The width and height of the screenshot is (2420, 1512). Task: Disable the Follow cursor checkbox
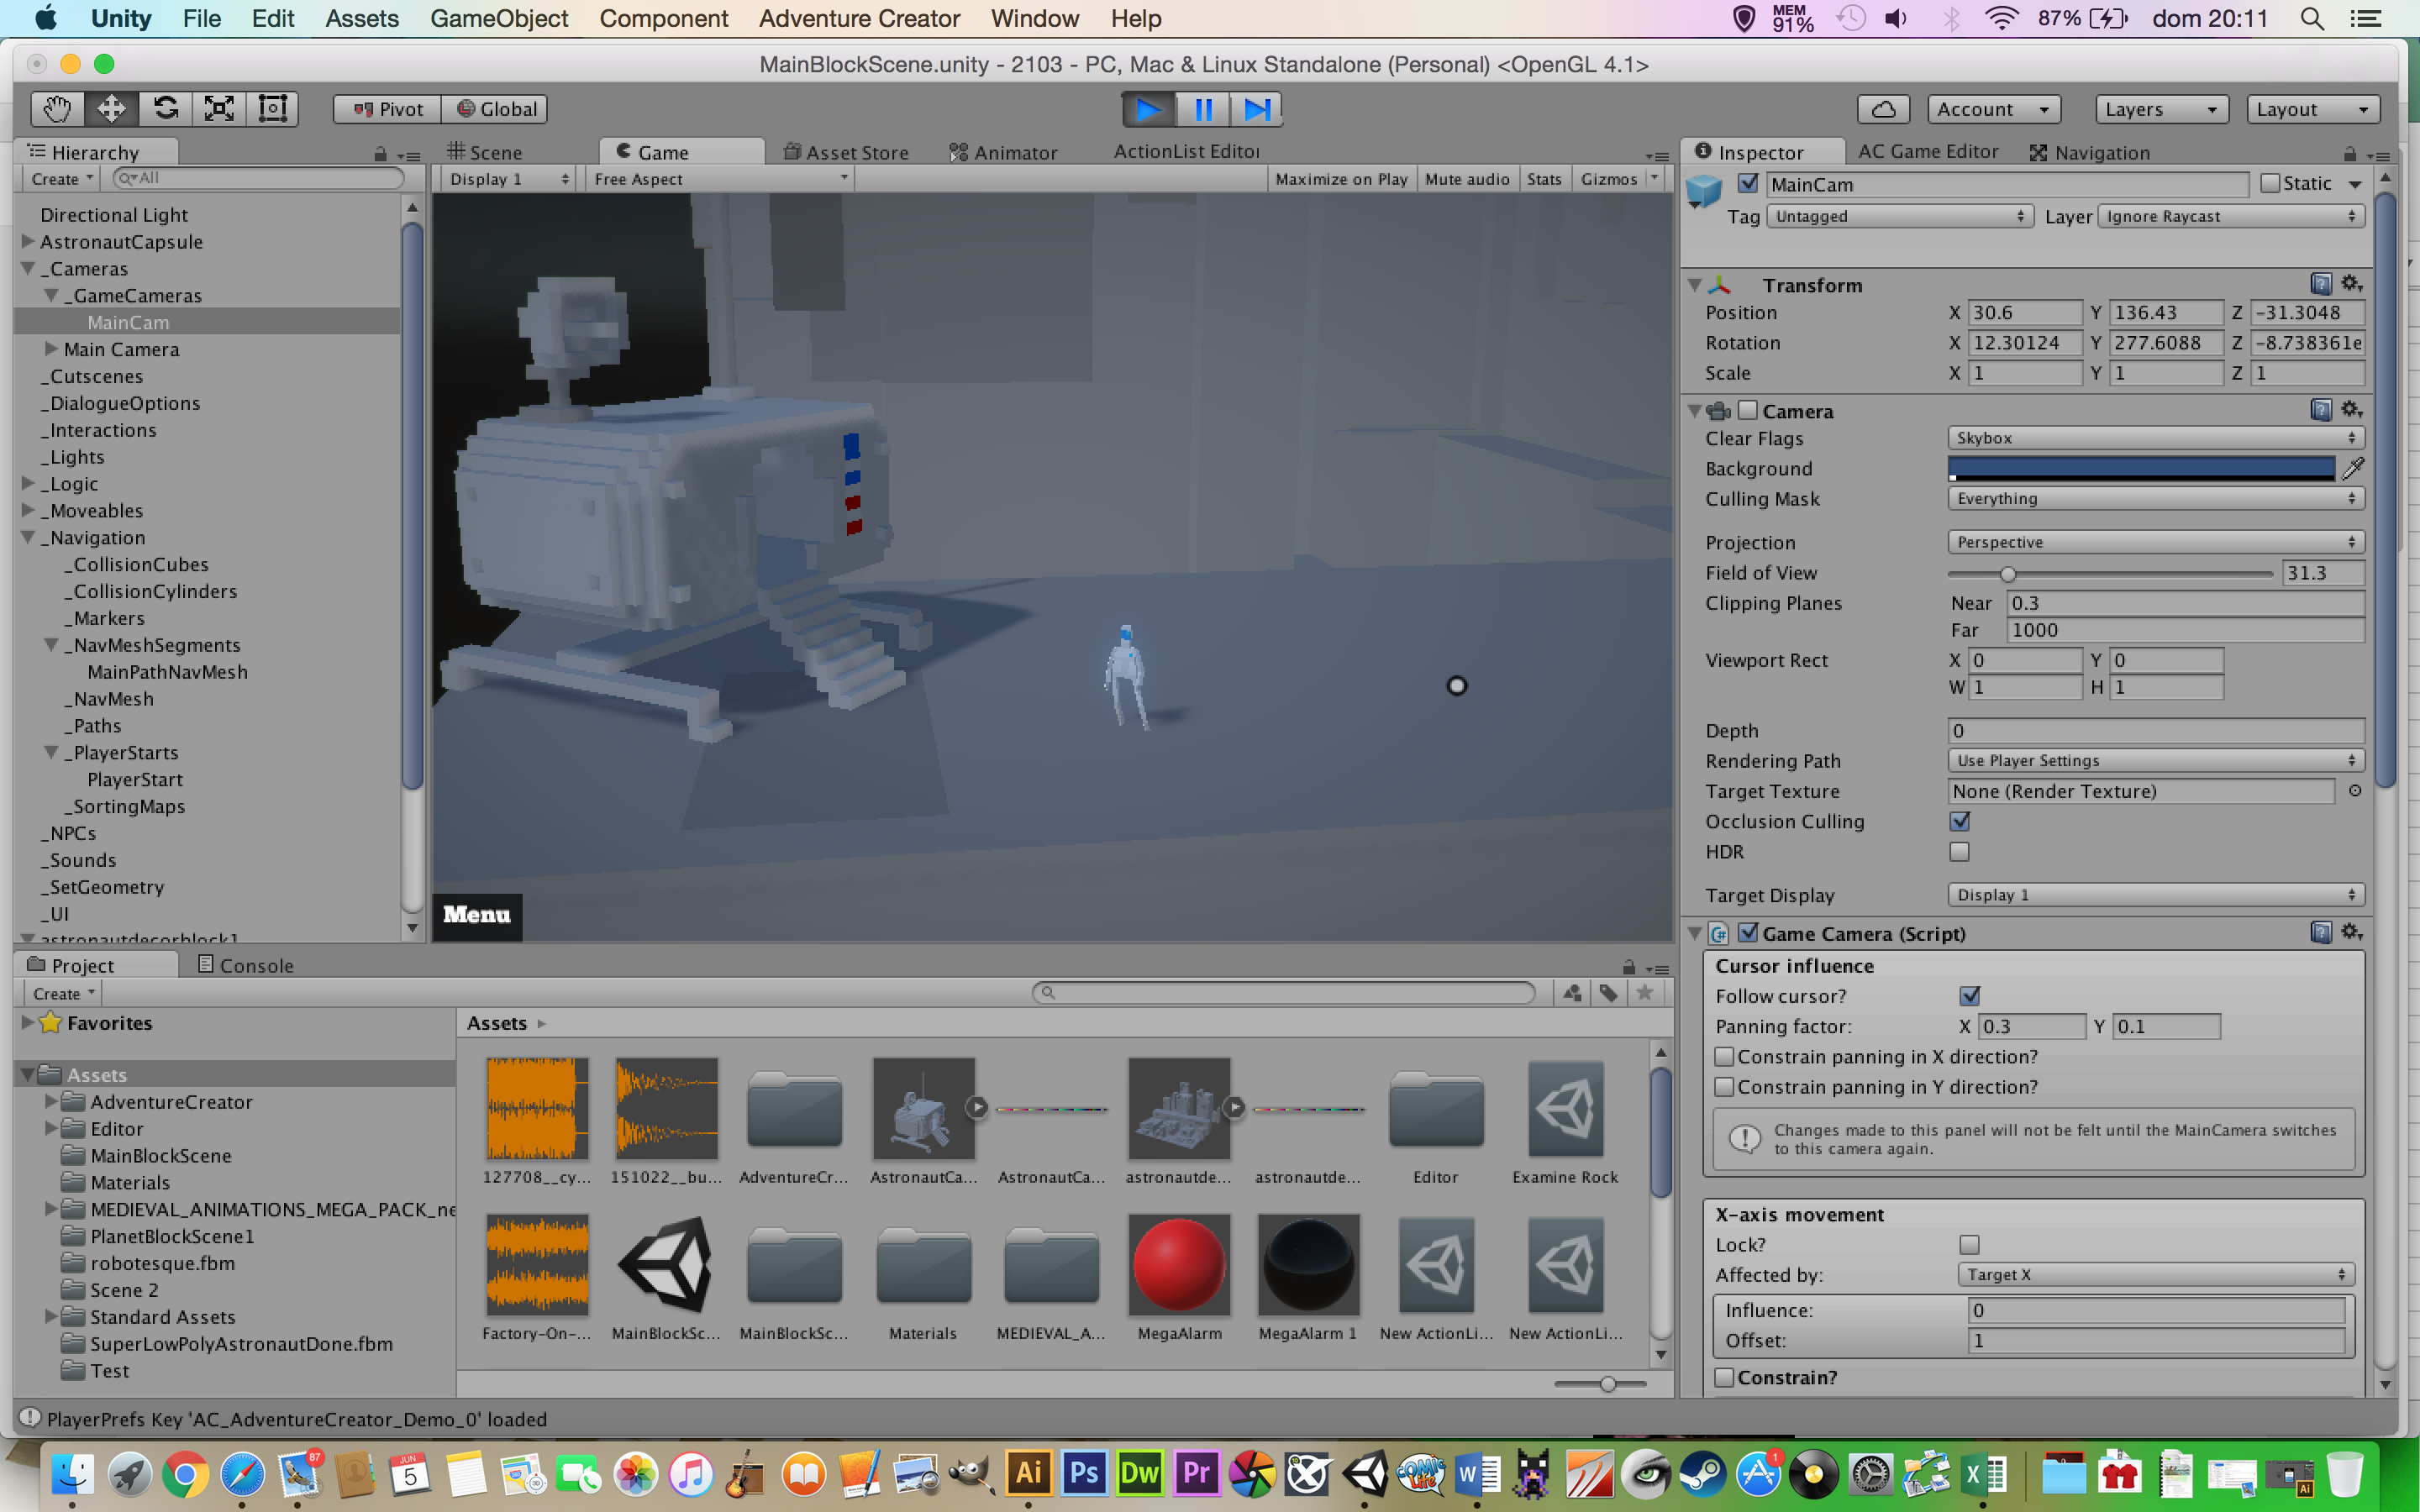[x=1969, y=996]
